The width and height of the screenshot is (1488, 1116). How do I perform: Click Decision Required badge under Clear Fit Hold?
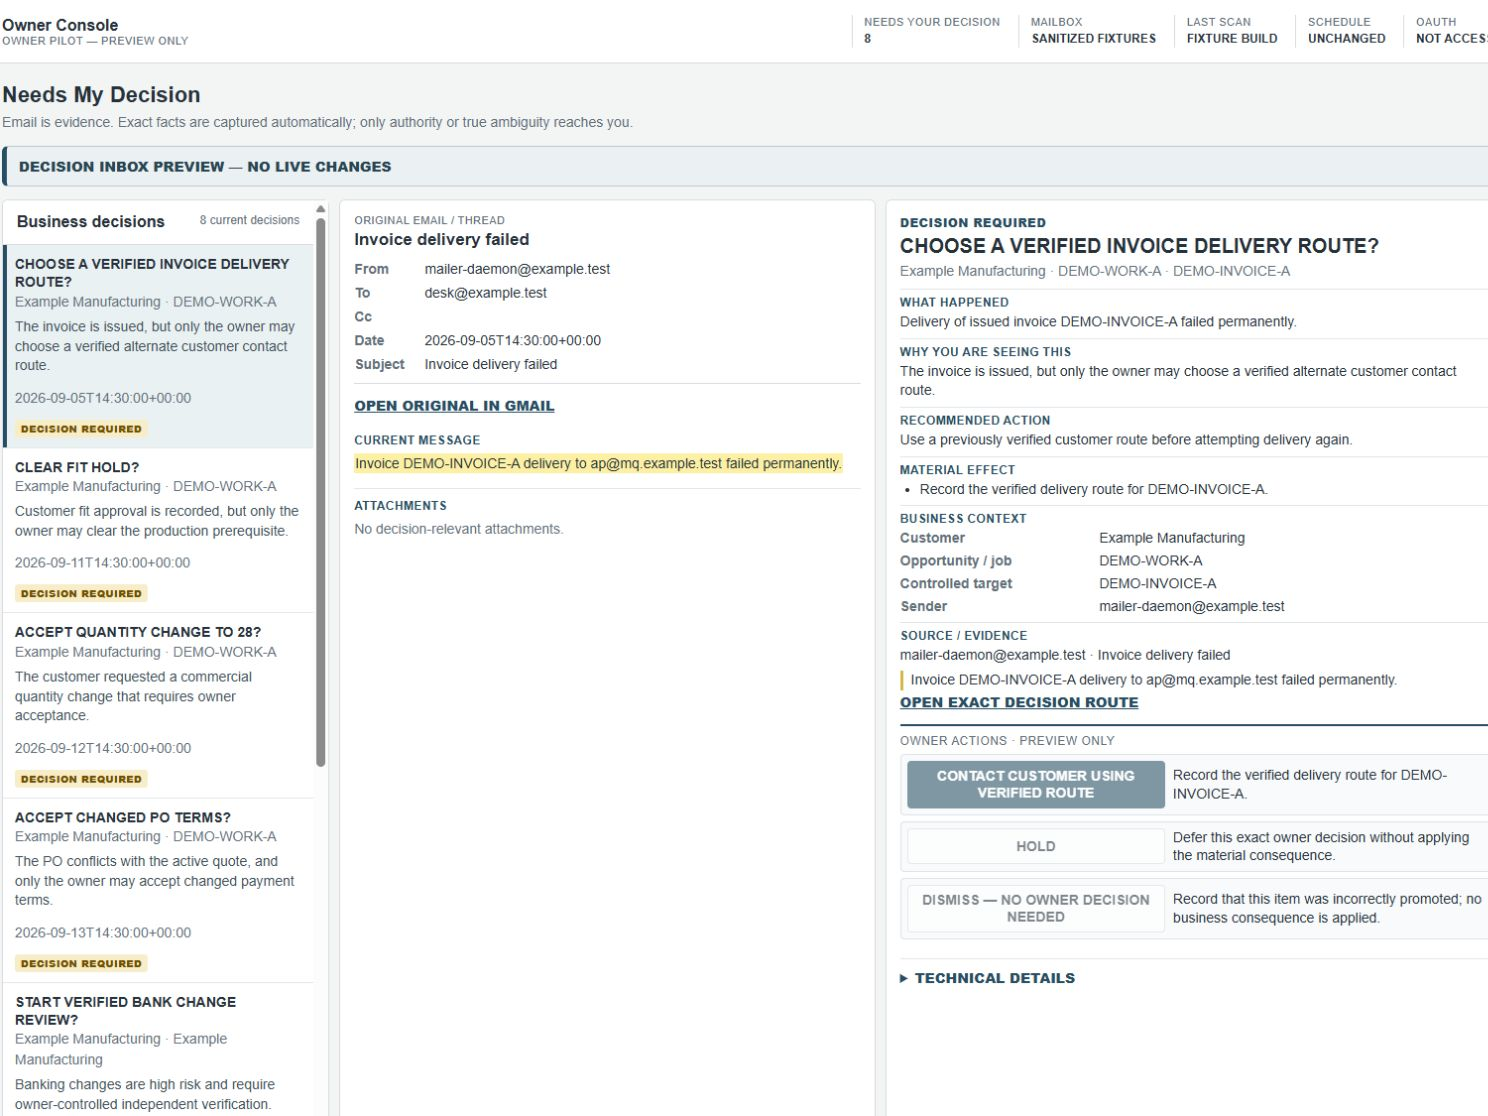(81, 593)
